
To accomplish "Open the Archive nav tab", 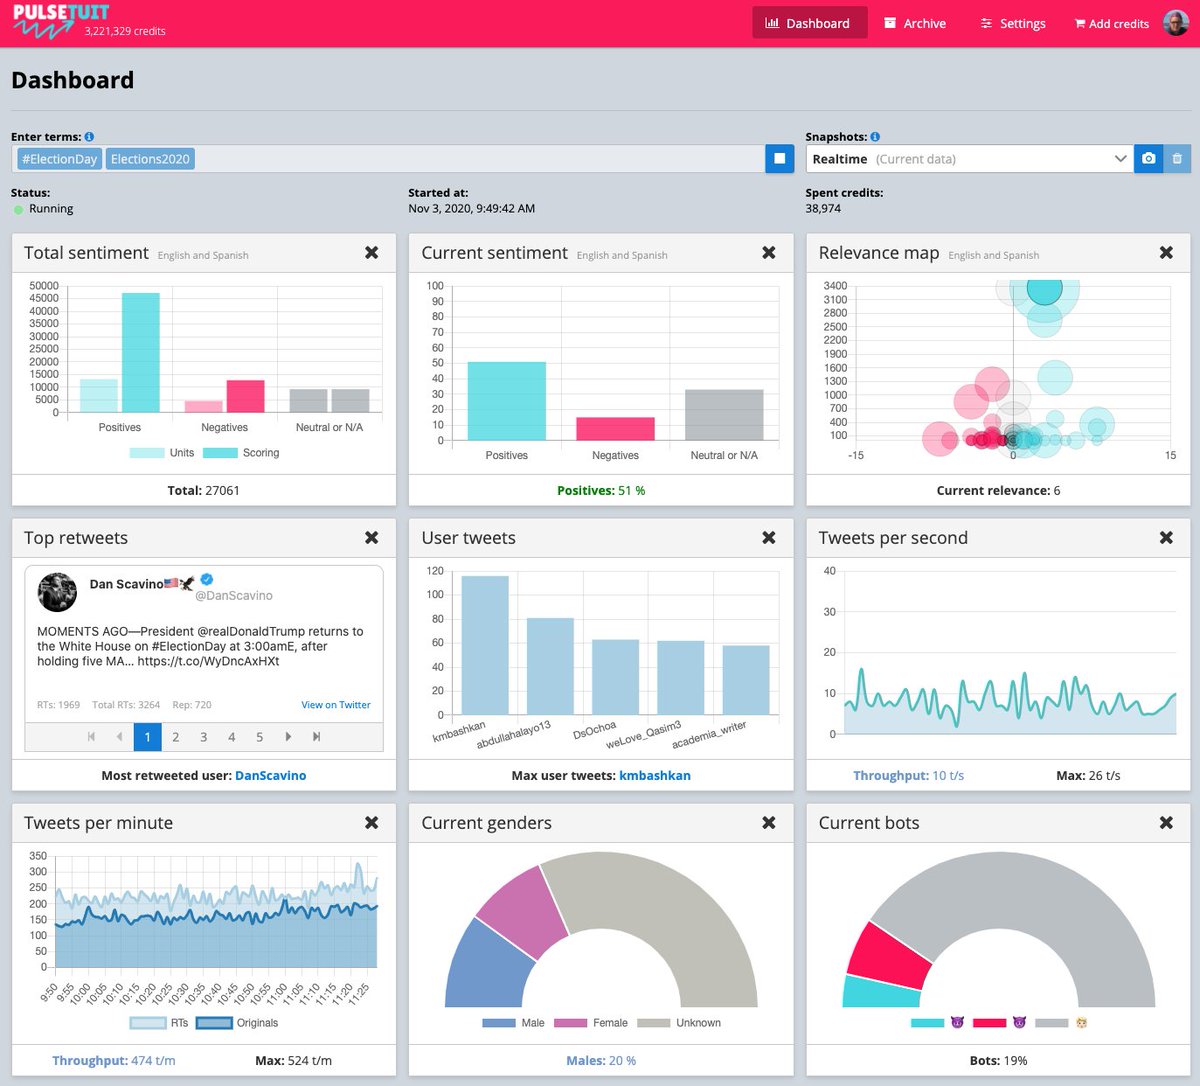I will (915, 23).
